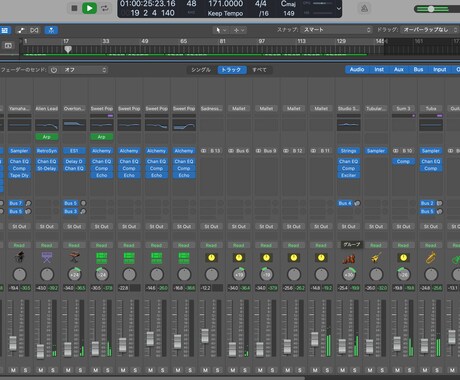Click the Yamaha piano track icon
460x380 pixels.
[x=19, y=258]
